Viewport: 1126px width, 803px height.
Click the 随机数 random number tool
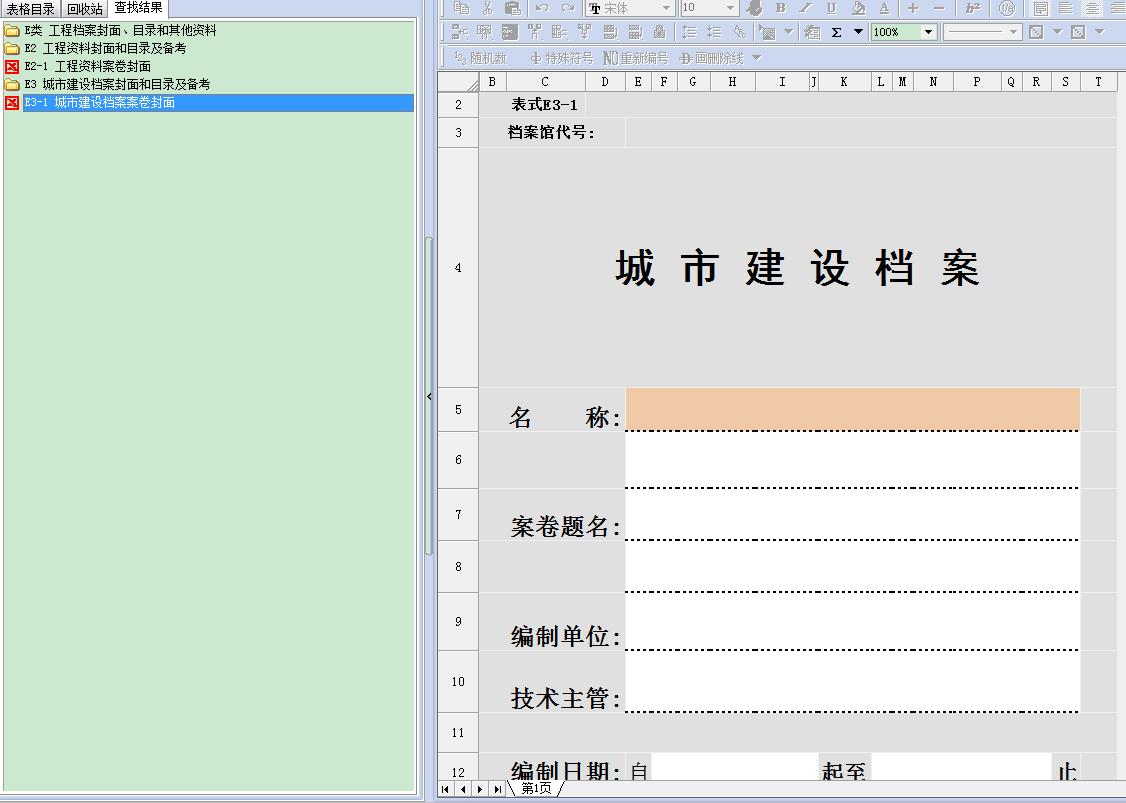tap(480, 58)
